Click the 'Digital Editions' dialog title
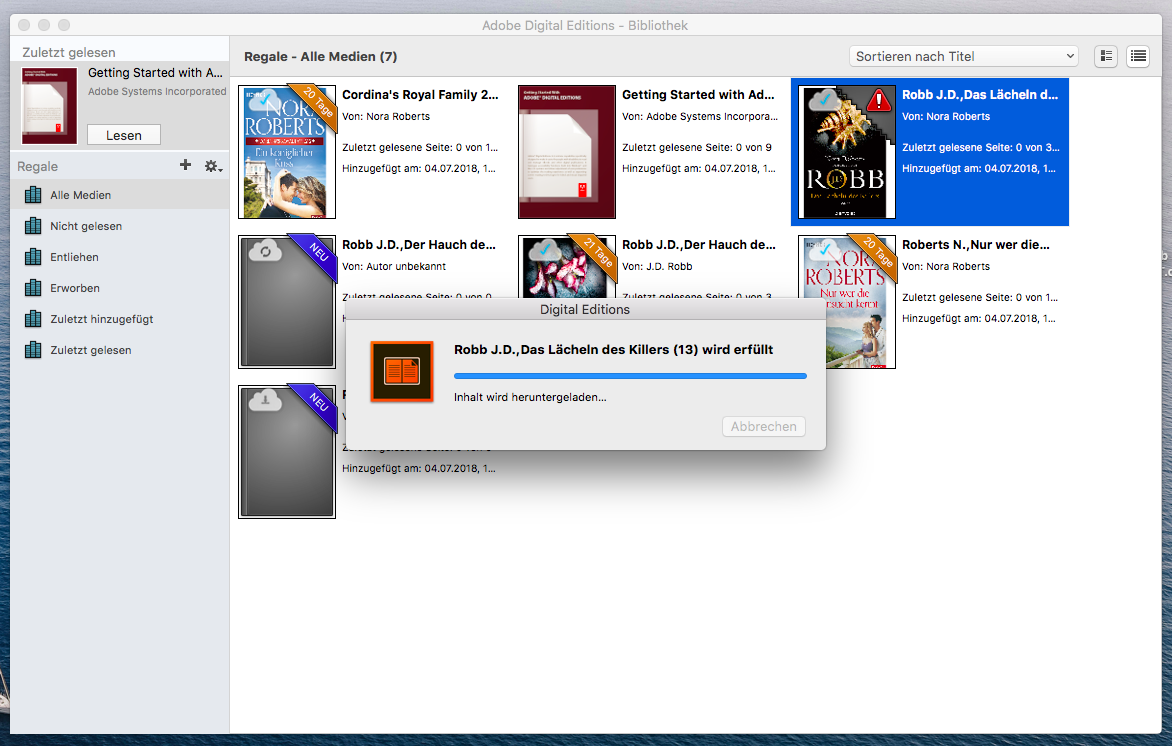 585,309
